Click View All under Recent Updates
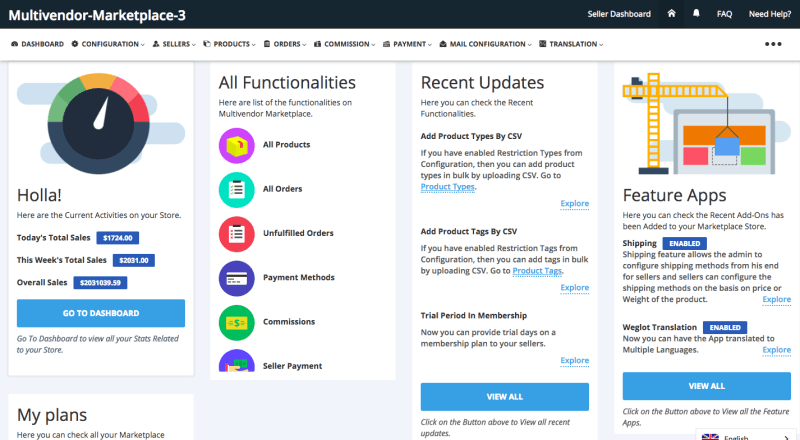This screenshot has width=800, height=440. pos(504,396)
